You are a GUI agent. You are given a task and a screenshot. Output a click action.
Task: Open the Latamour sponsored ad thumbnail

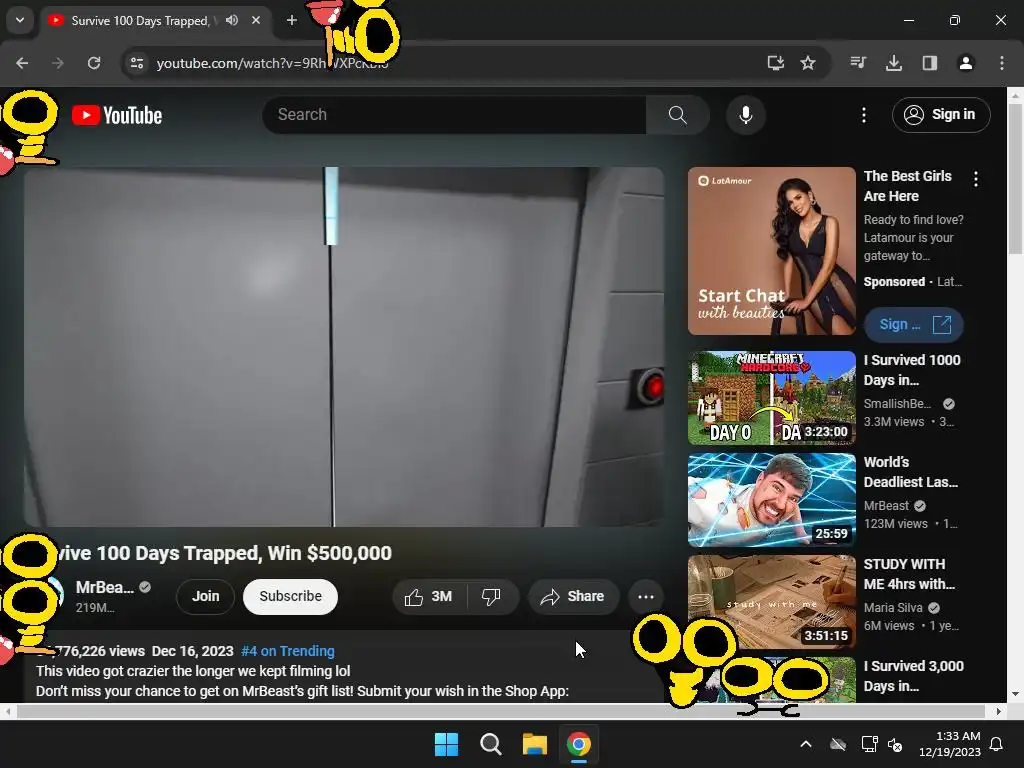[x=771, y=251]
